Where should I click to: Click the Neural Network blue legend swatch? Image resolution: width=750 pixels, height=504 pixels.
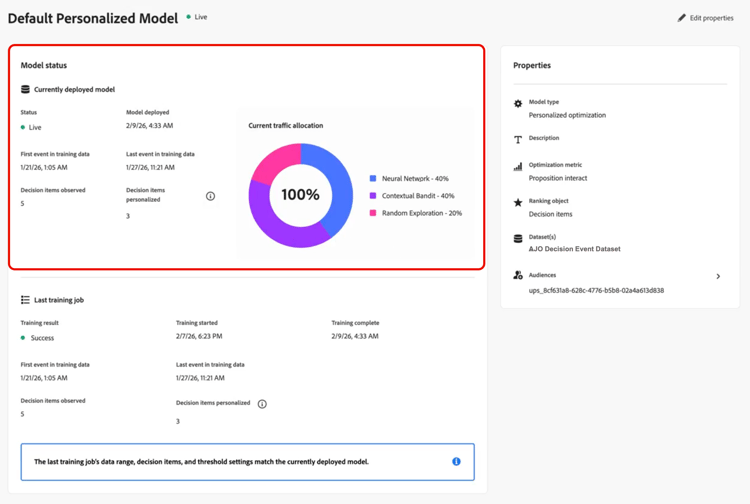[x=373, y=179]
